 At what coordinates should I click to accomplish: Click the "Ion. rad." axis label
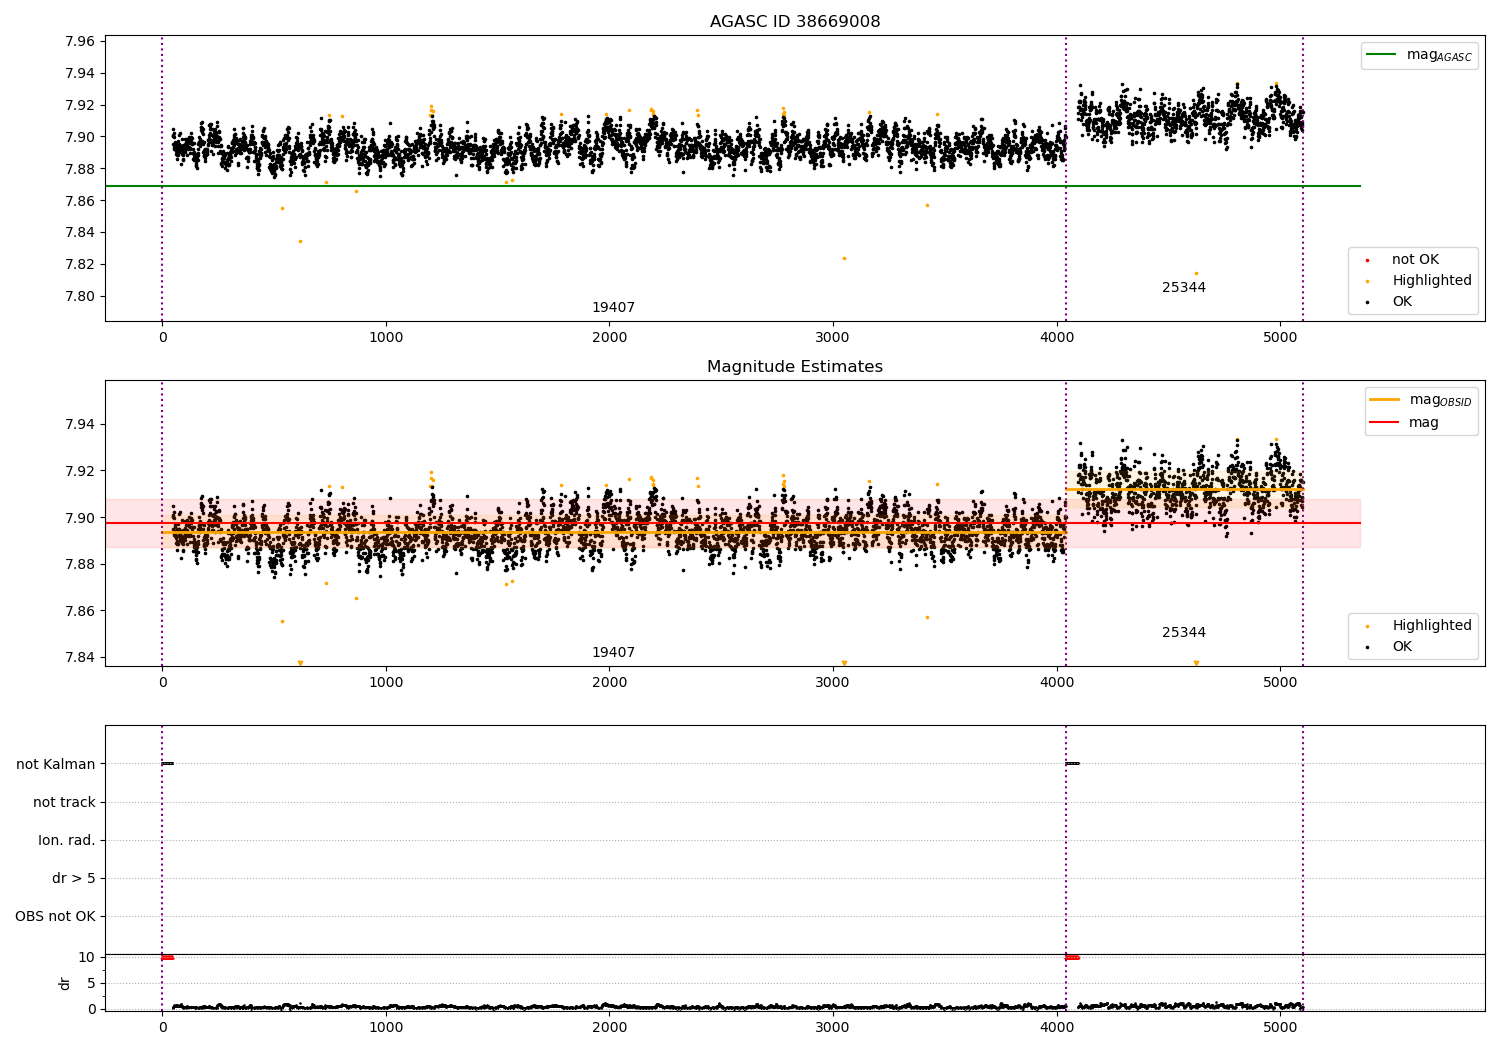[67, 840]
